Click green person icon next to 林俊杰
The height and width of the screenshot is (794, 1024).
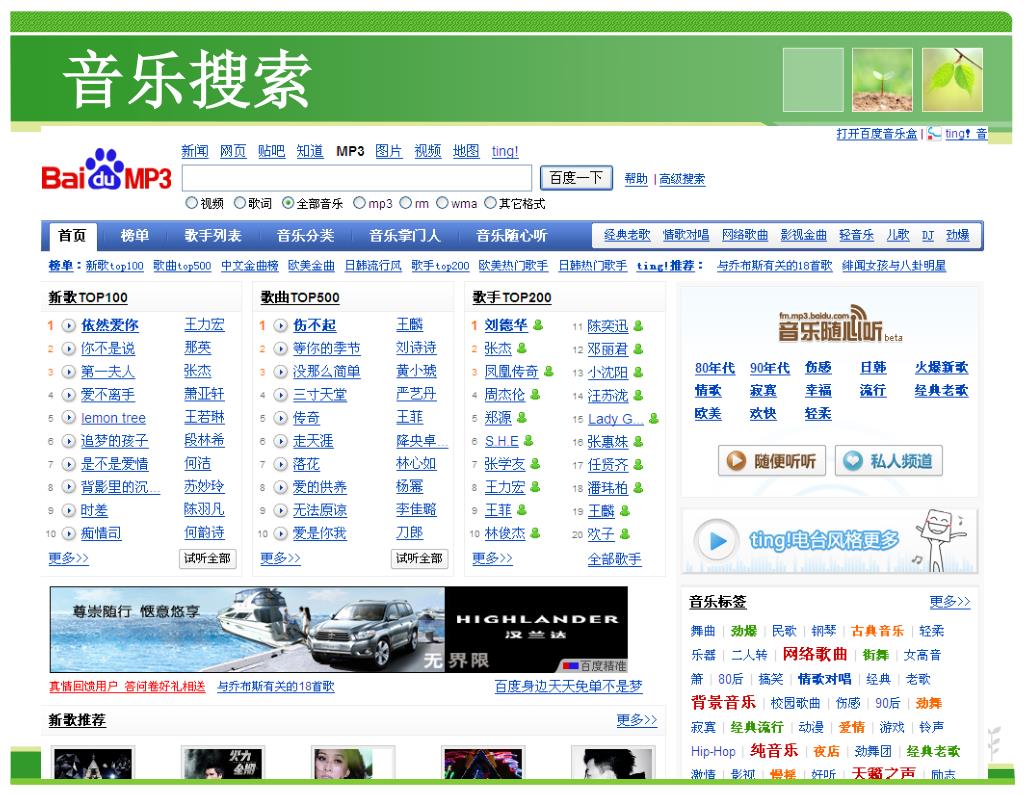[535, 533]
